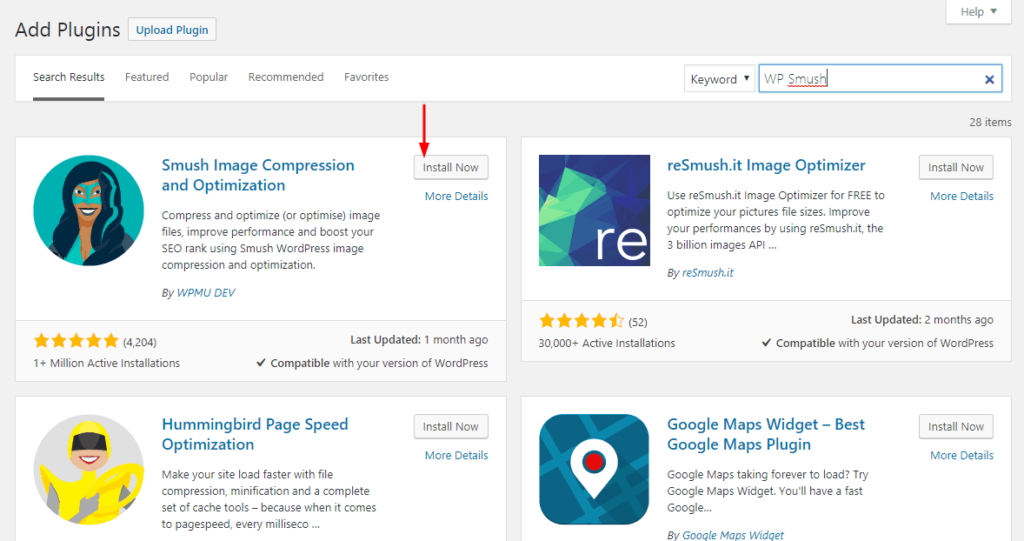Open reSmush.it Image Optimizer title link
The image size is (1024, 541).
click(766, 165)
